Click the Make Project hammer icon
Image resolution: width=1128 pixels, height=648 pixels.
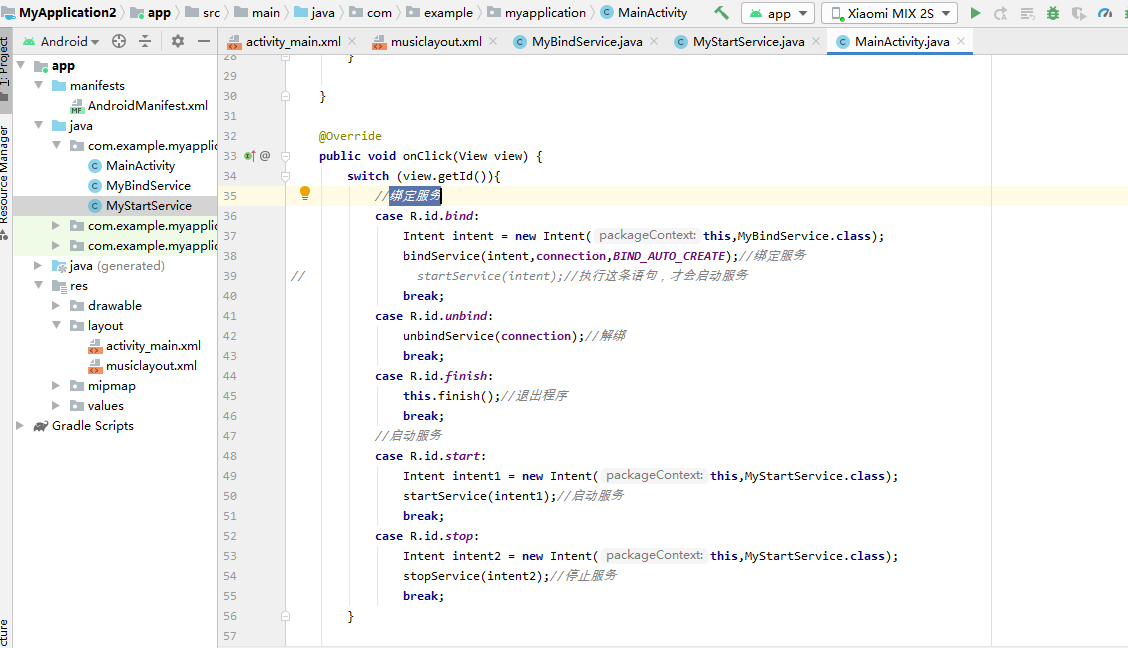pos(721,13)
